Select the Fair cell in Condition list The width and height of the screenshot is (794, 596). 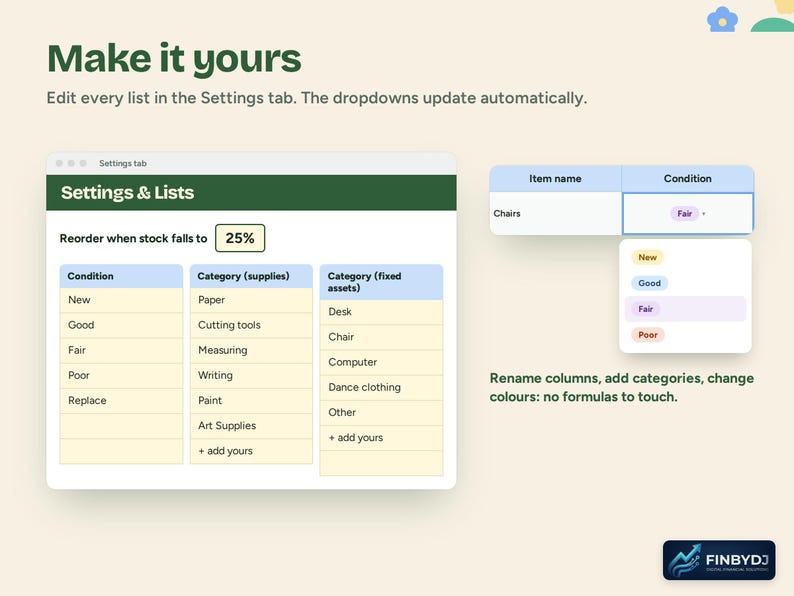pos(121,350)
